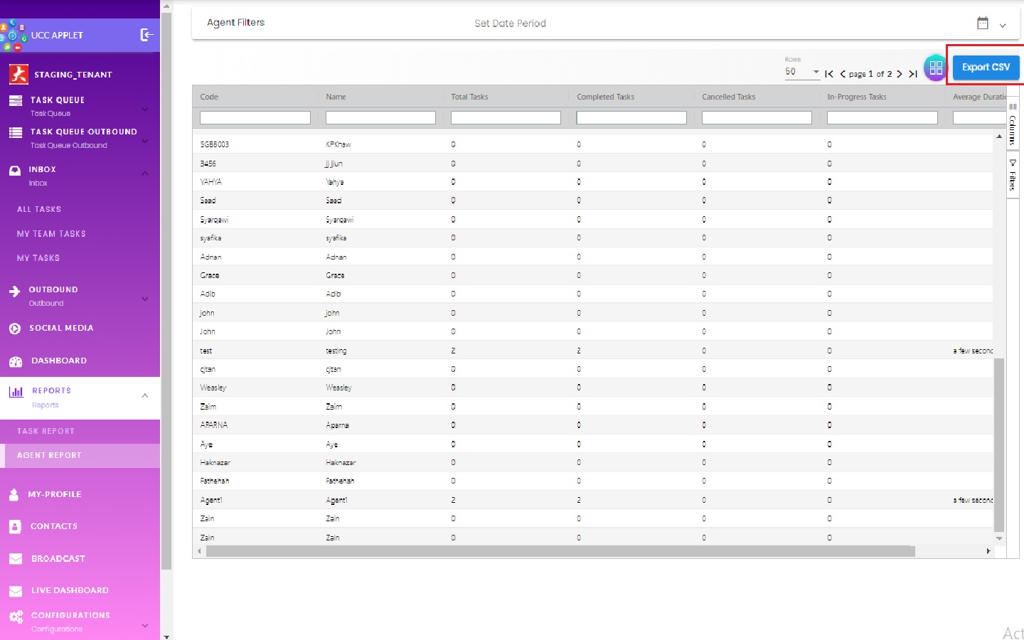Open the Rows per page dropdown
The height and width of the screenshot is (640, 1024).
tap(802, 72)
